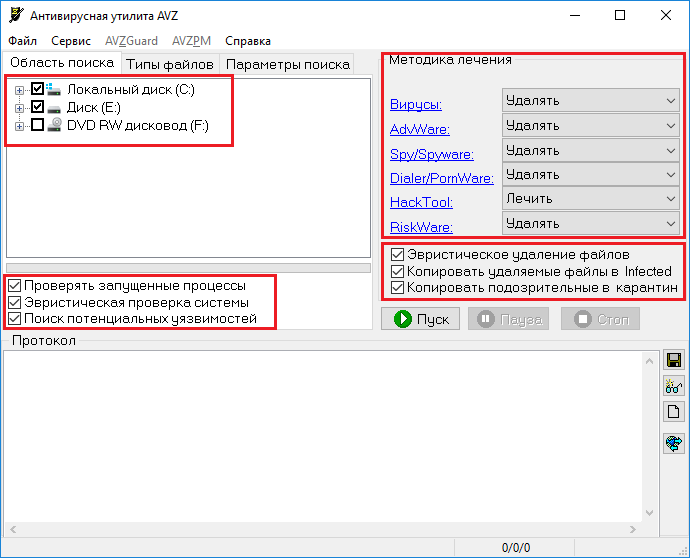Open the HackTool dropdown set to Лечить
690x558 pixels.
click(591, 199)
